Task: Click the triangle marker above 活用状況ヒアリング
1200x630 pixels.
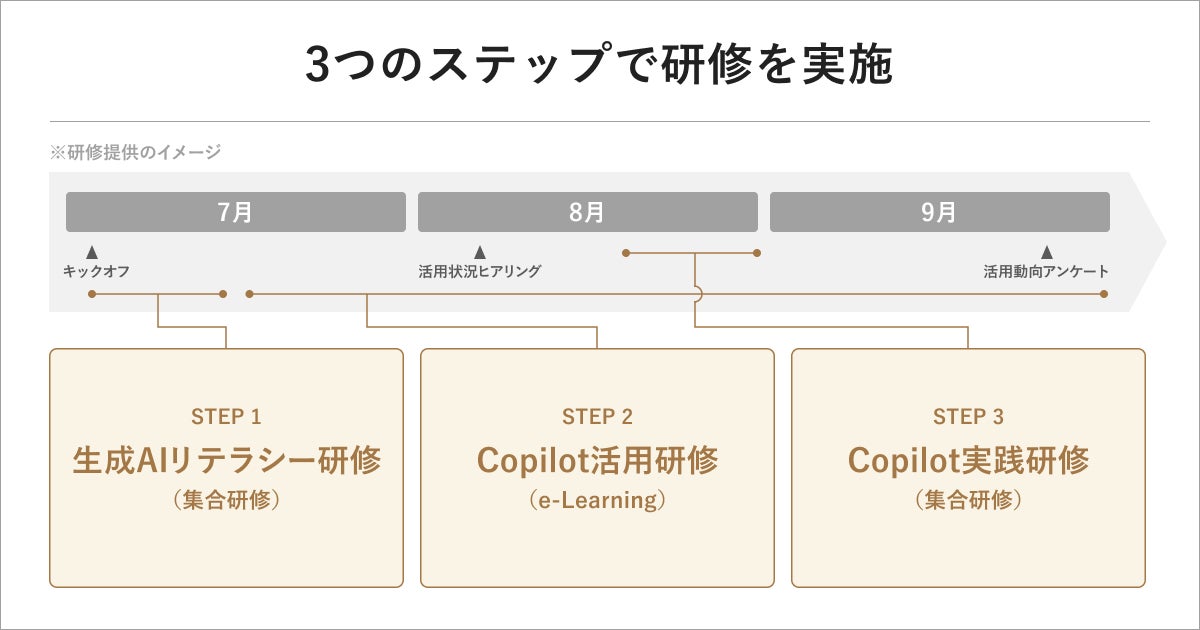Action: pos(479,252)
